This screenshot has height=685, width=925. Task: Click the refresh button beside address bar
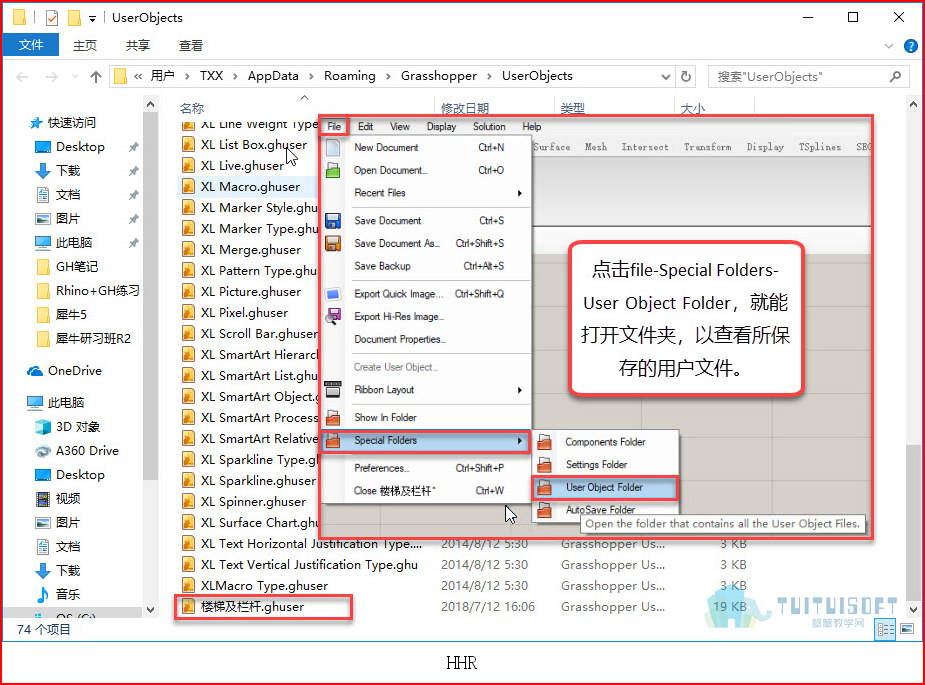[x=685, y=76]
